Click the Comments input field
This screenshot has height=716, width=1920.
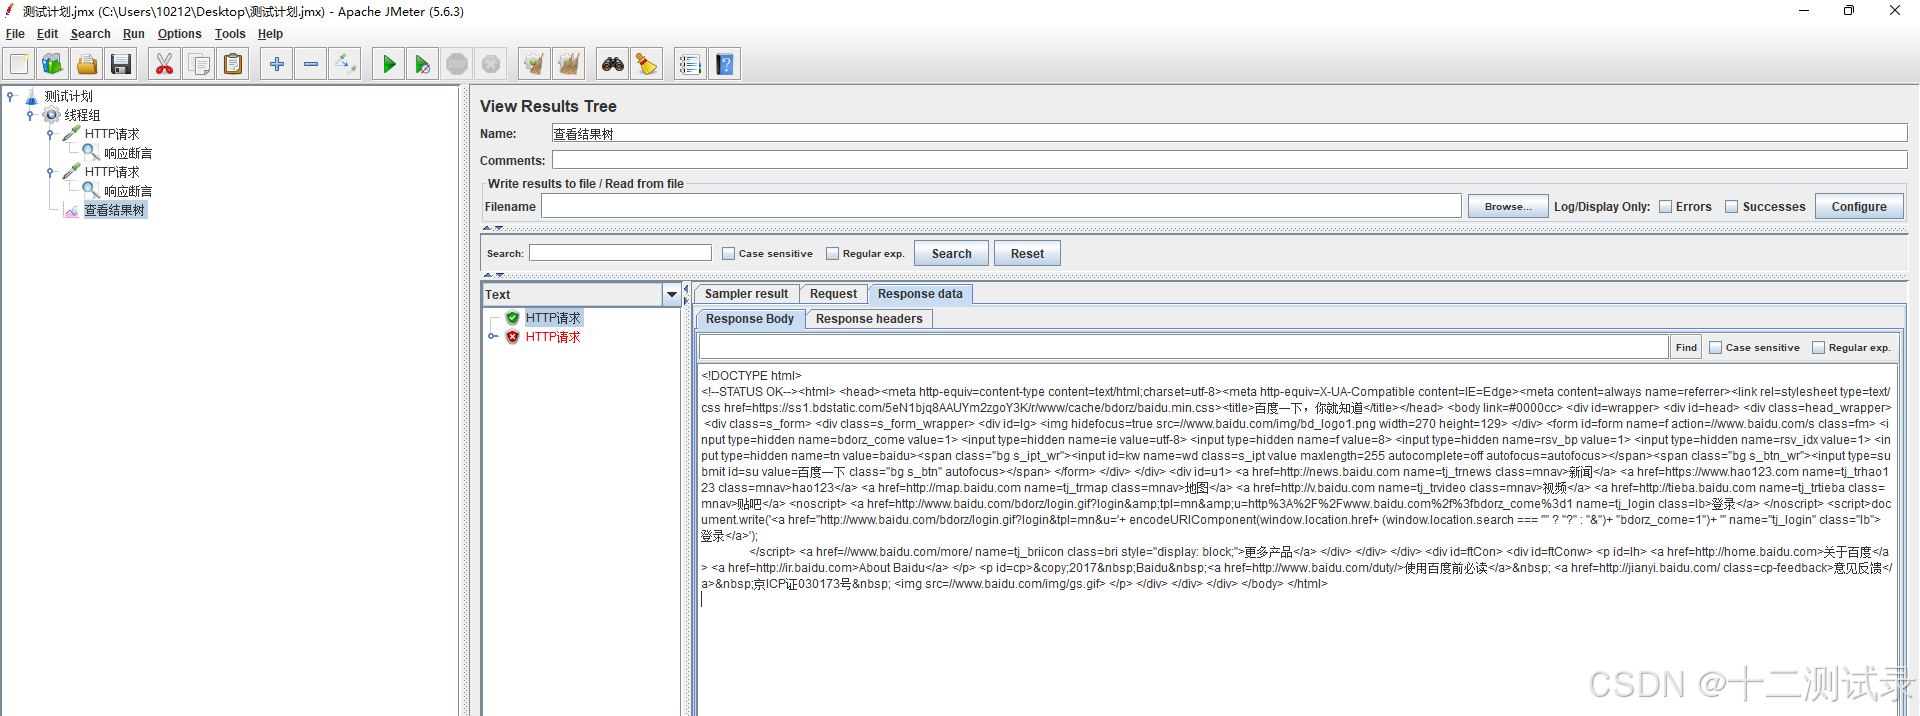[x=1229, y=160]
